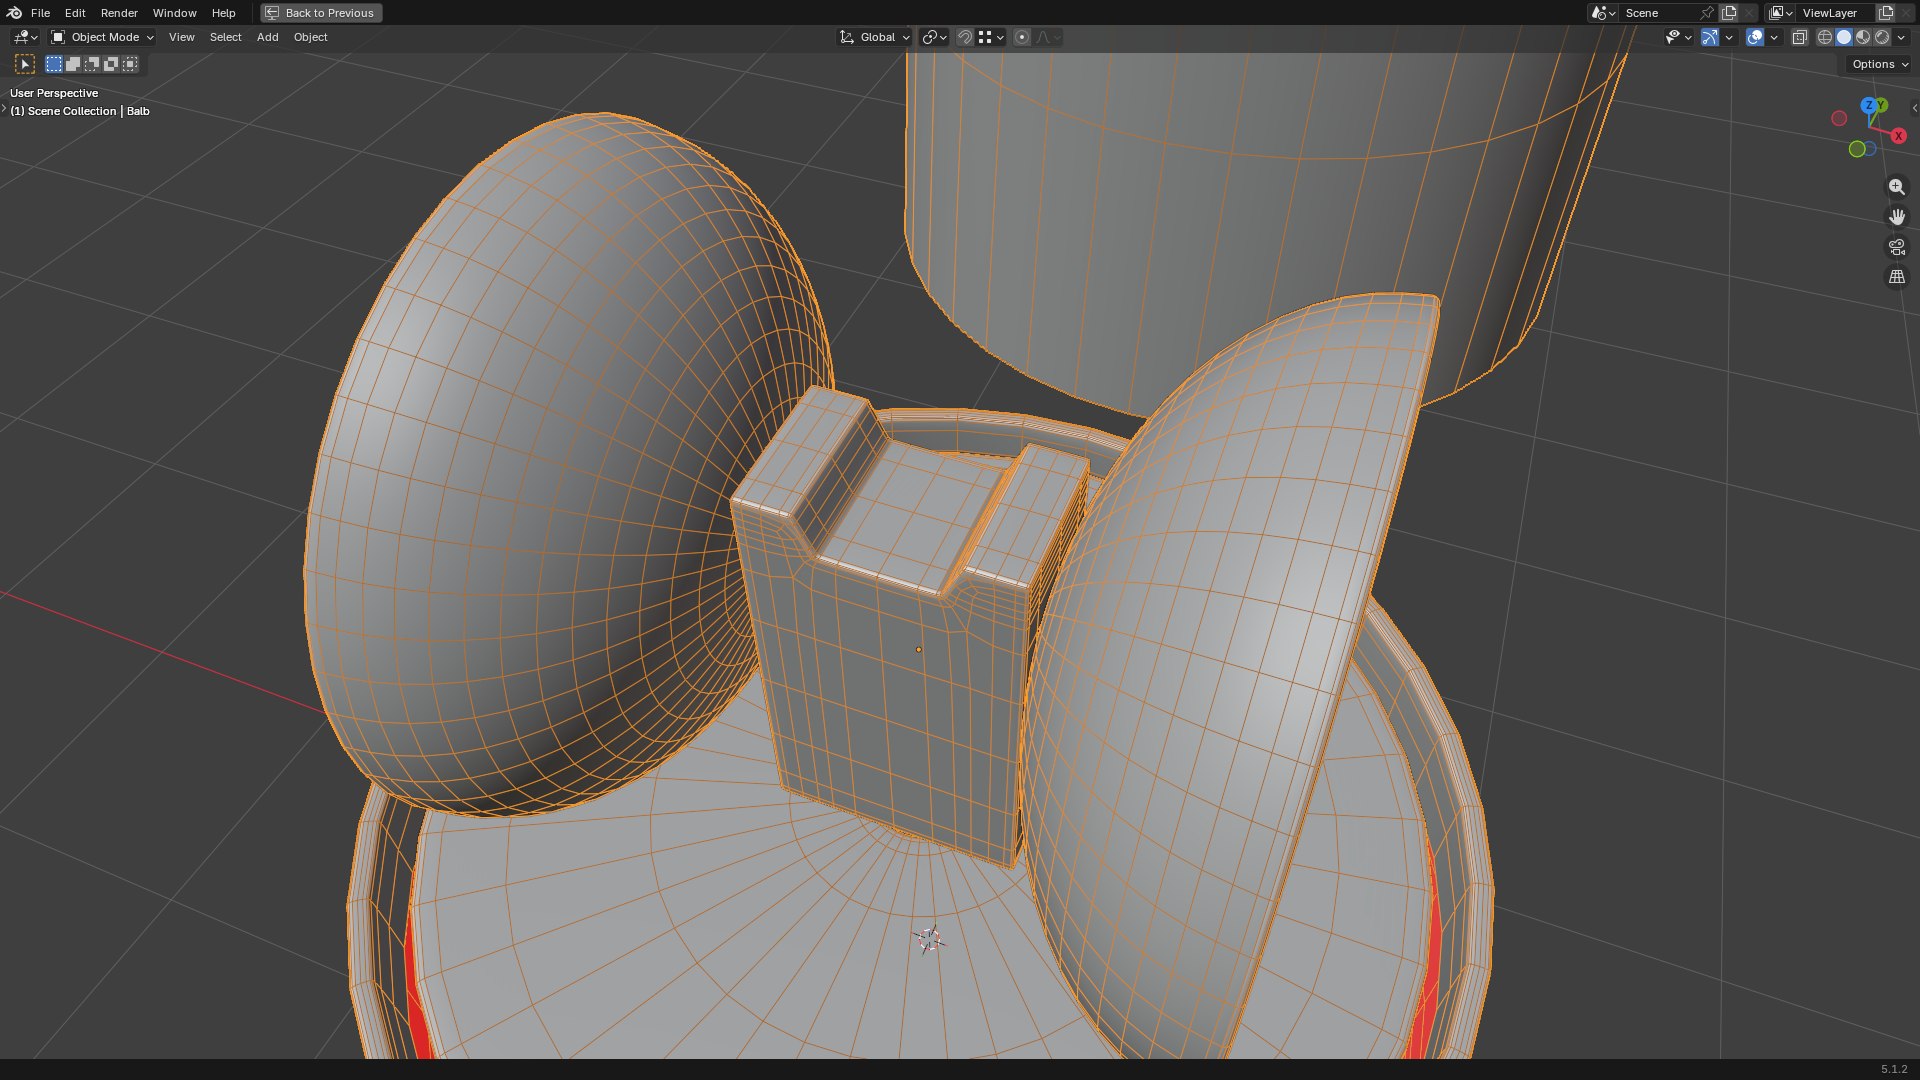Add a new view layer
Screen dimensions: 1920x1080
(x=1886, y=13)
